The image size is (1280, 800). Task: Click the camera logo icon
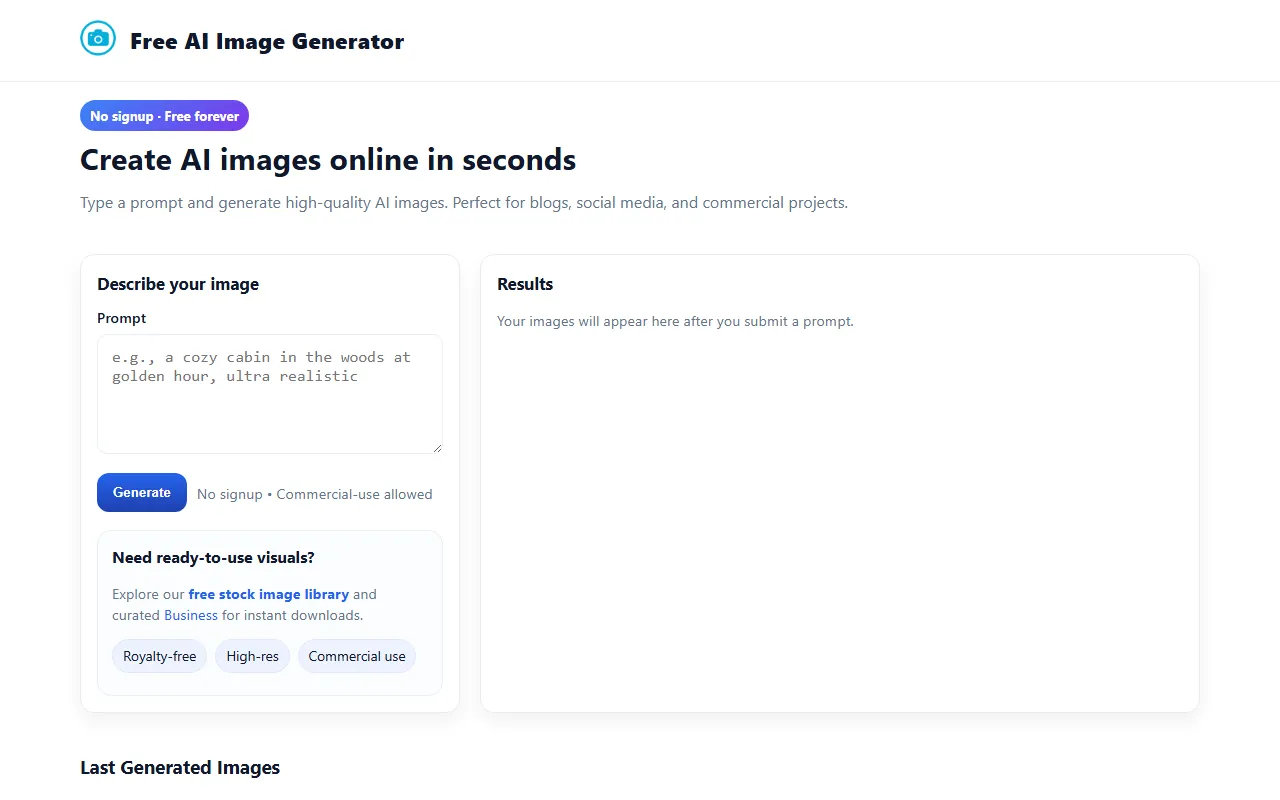pyautogui.click(x=98, y=39)
